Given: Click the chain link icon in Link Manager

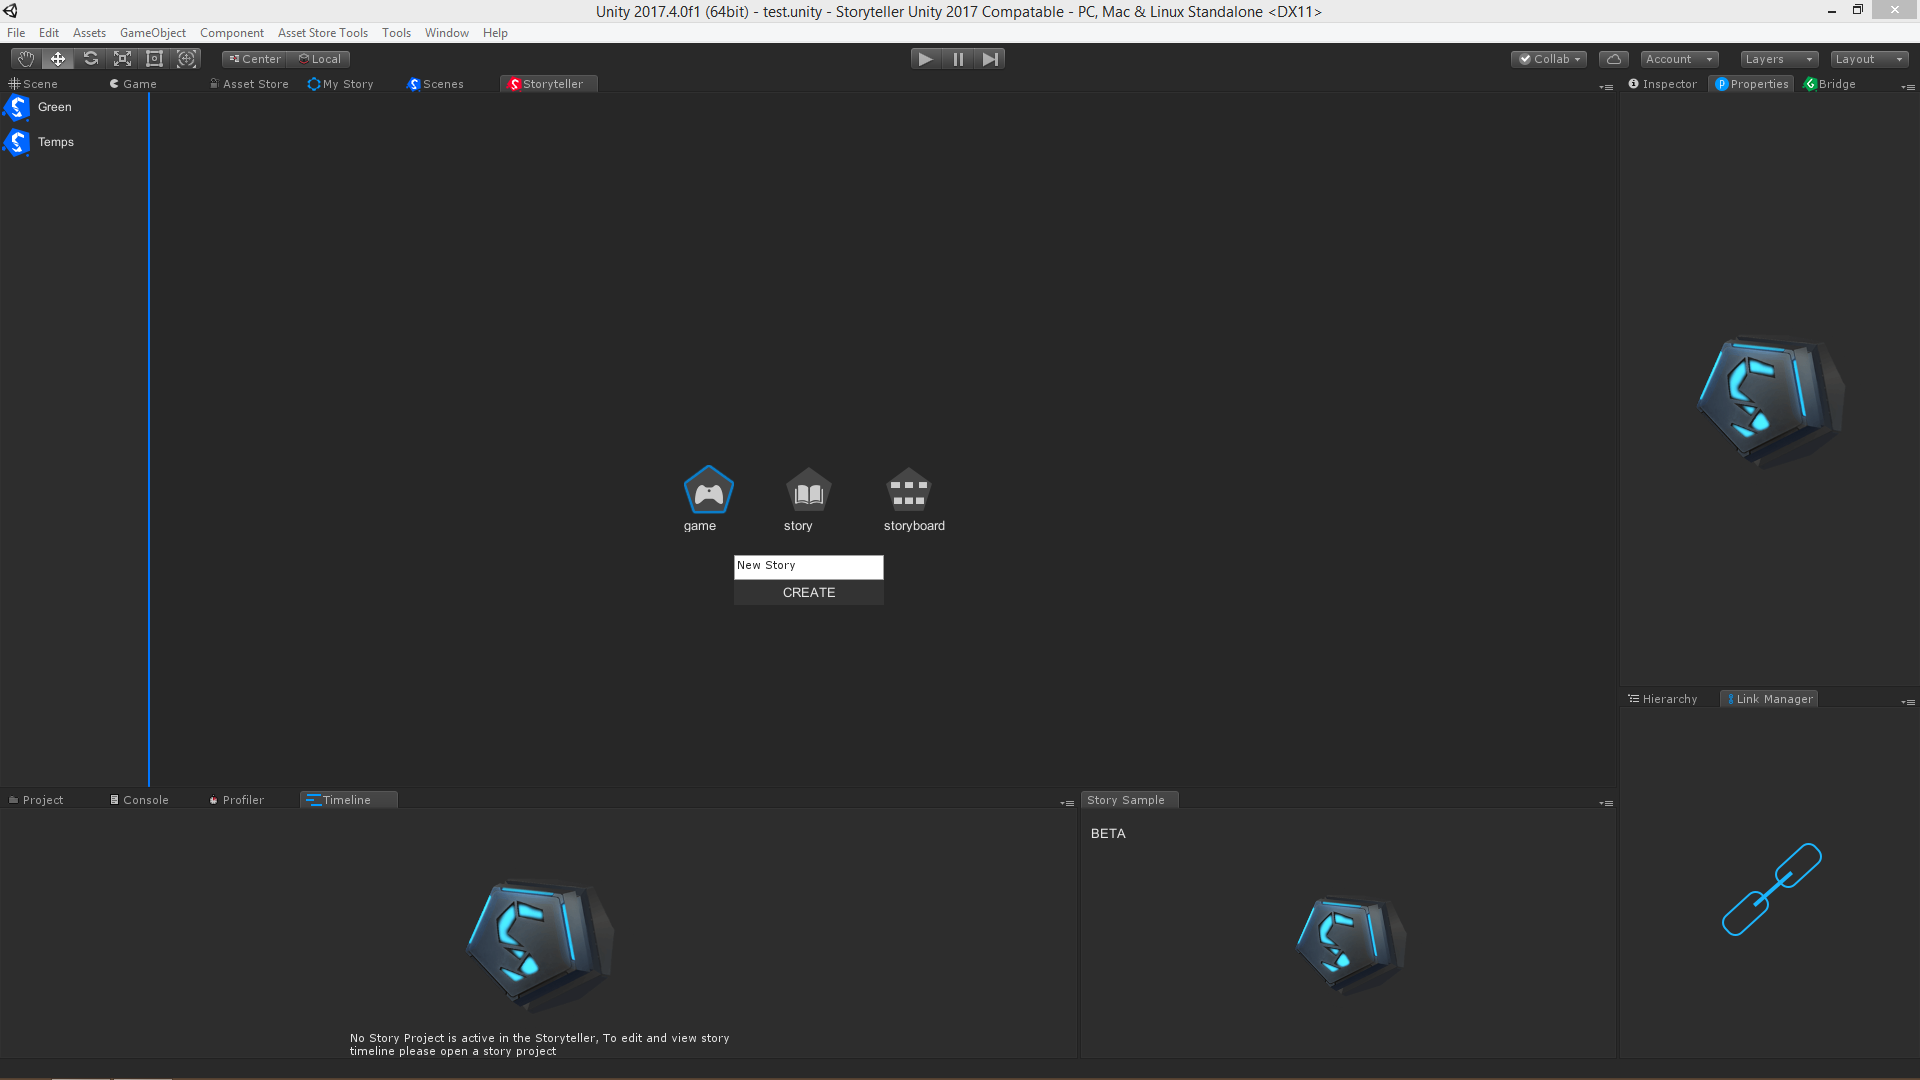Looking at the screenshot, I should [1771, 889].
